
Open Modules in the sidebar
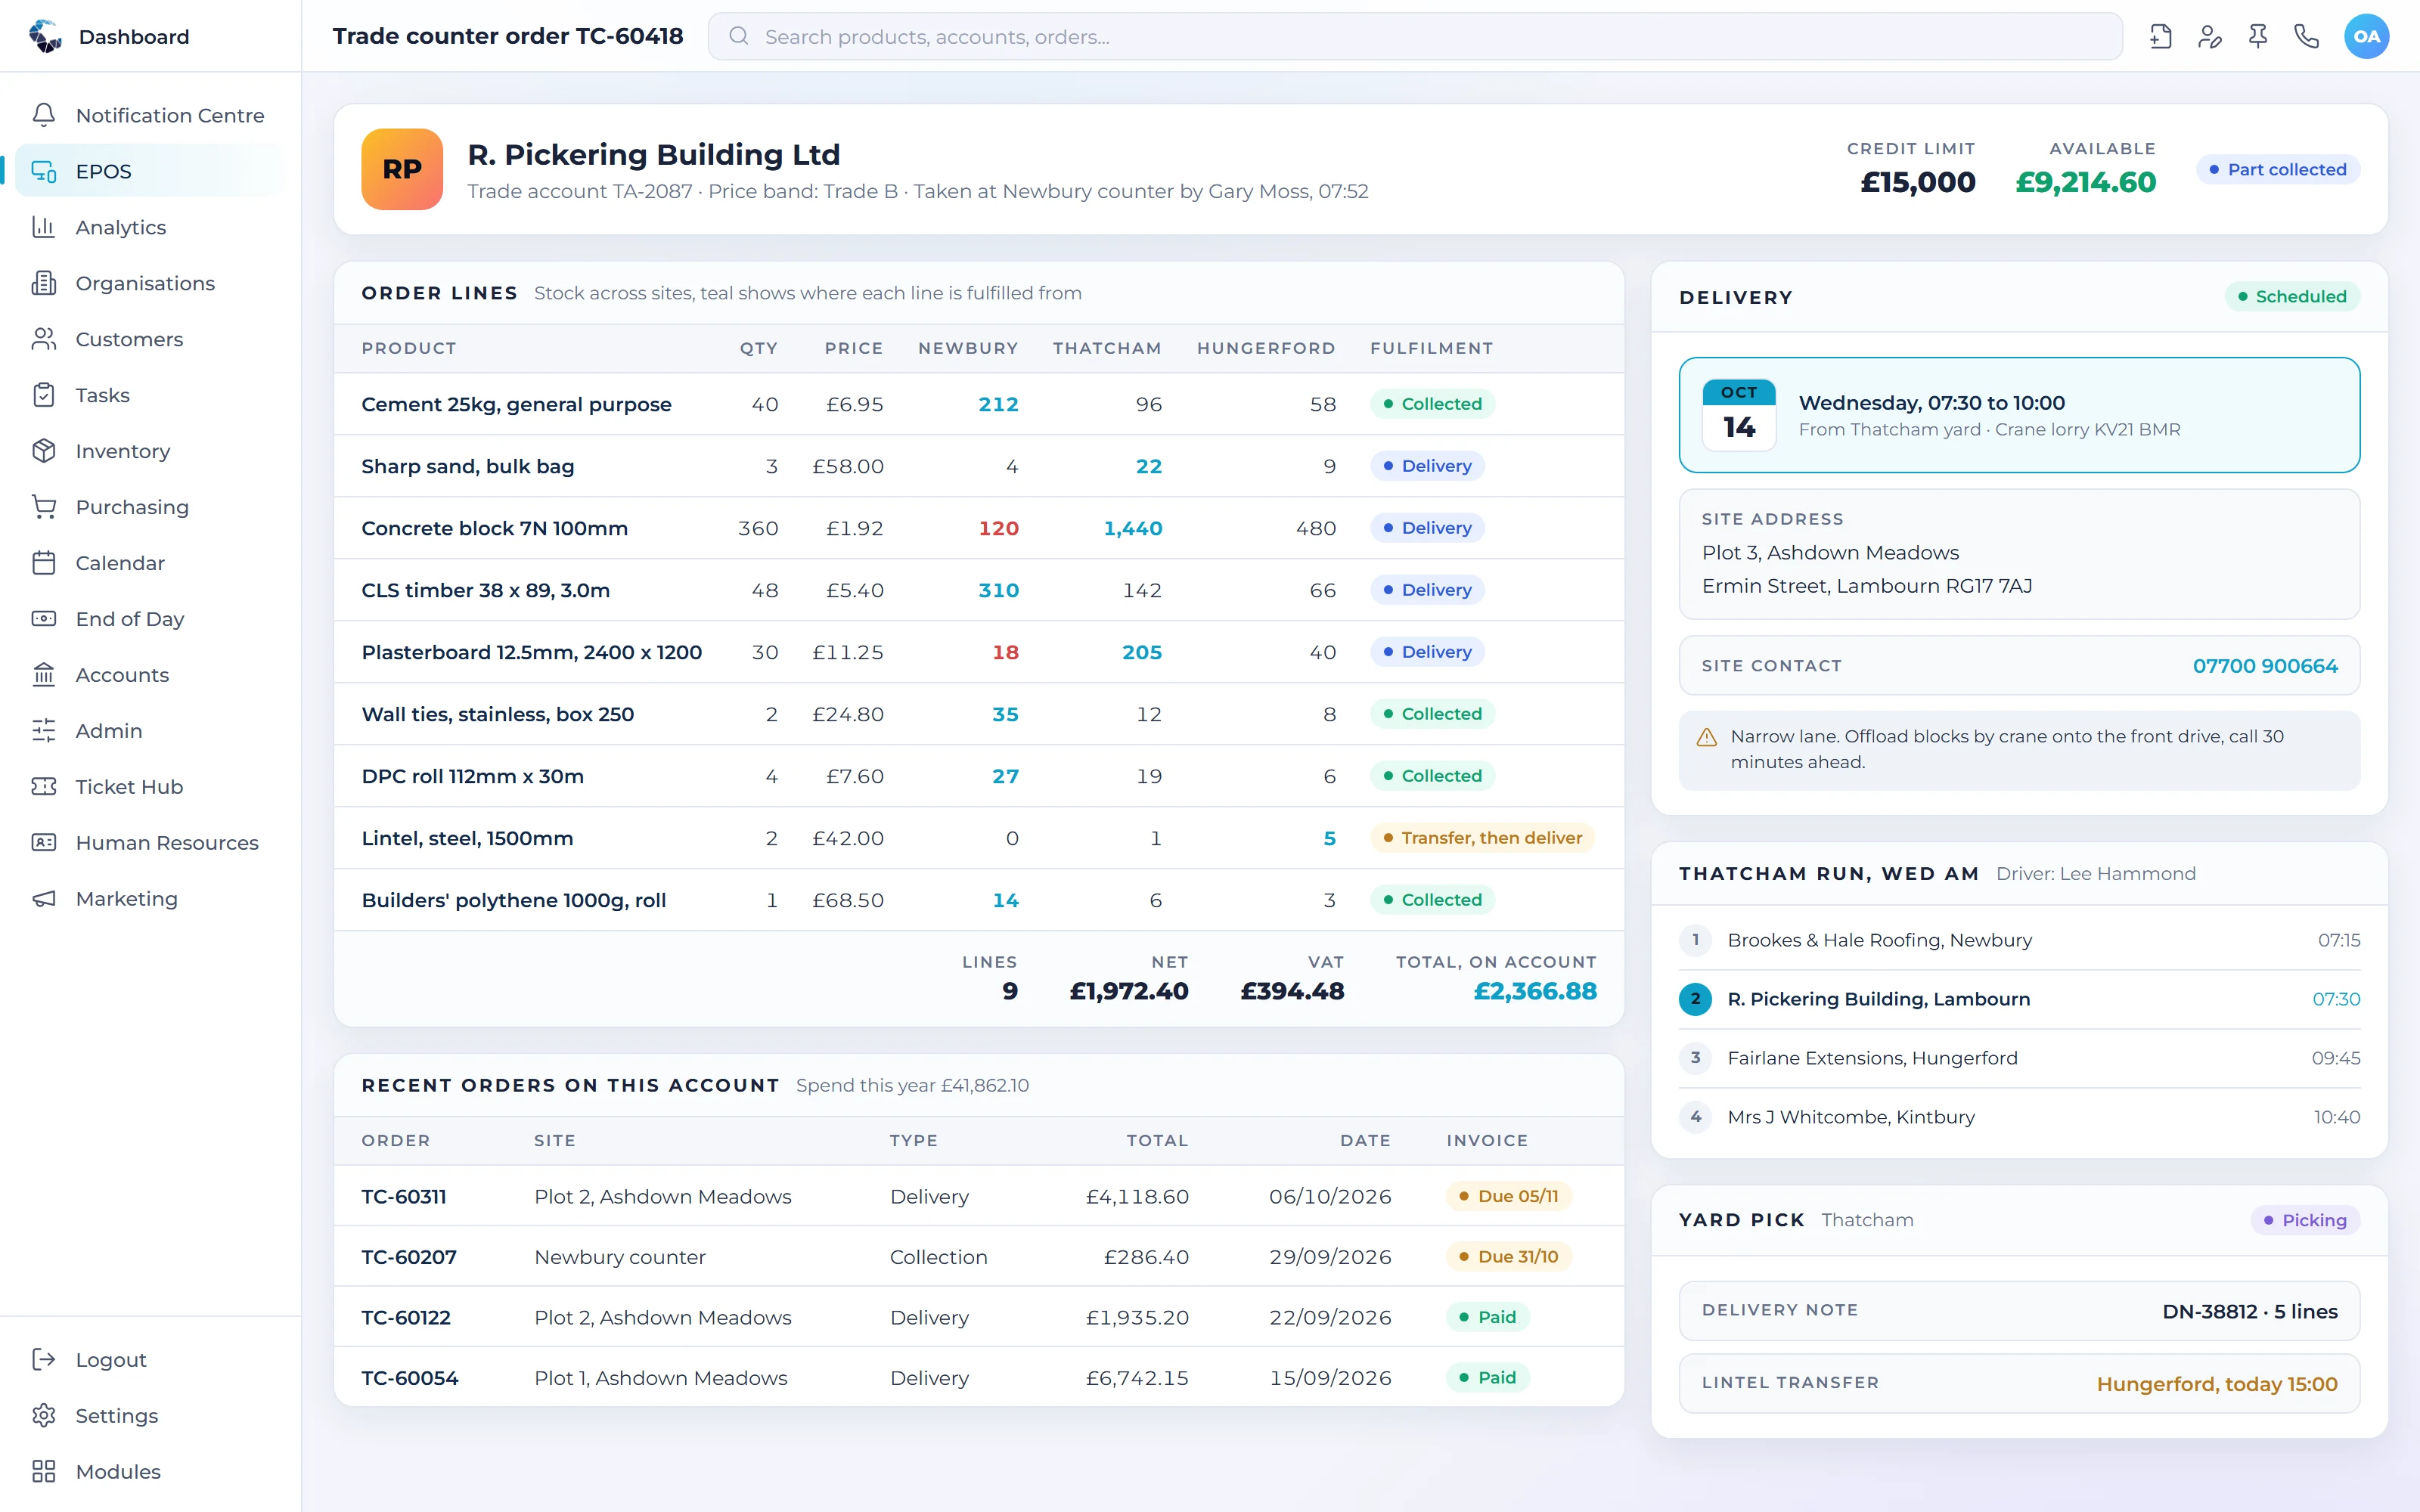coord(150,1471)
